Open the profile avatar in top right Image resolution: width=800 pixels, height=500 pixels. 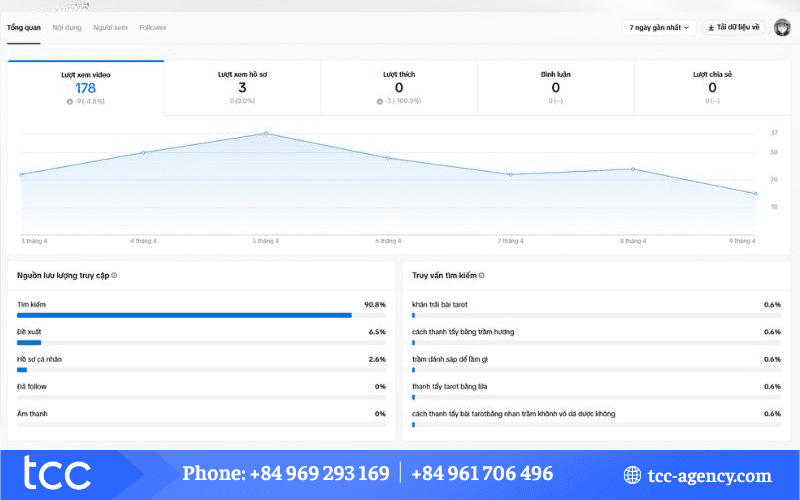[x=782, y=28]
